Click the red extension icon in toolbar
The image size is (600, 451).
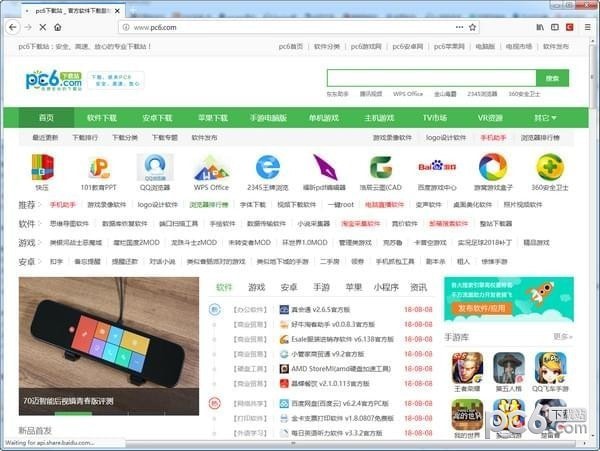(570, 27)
